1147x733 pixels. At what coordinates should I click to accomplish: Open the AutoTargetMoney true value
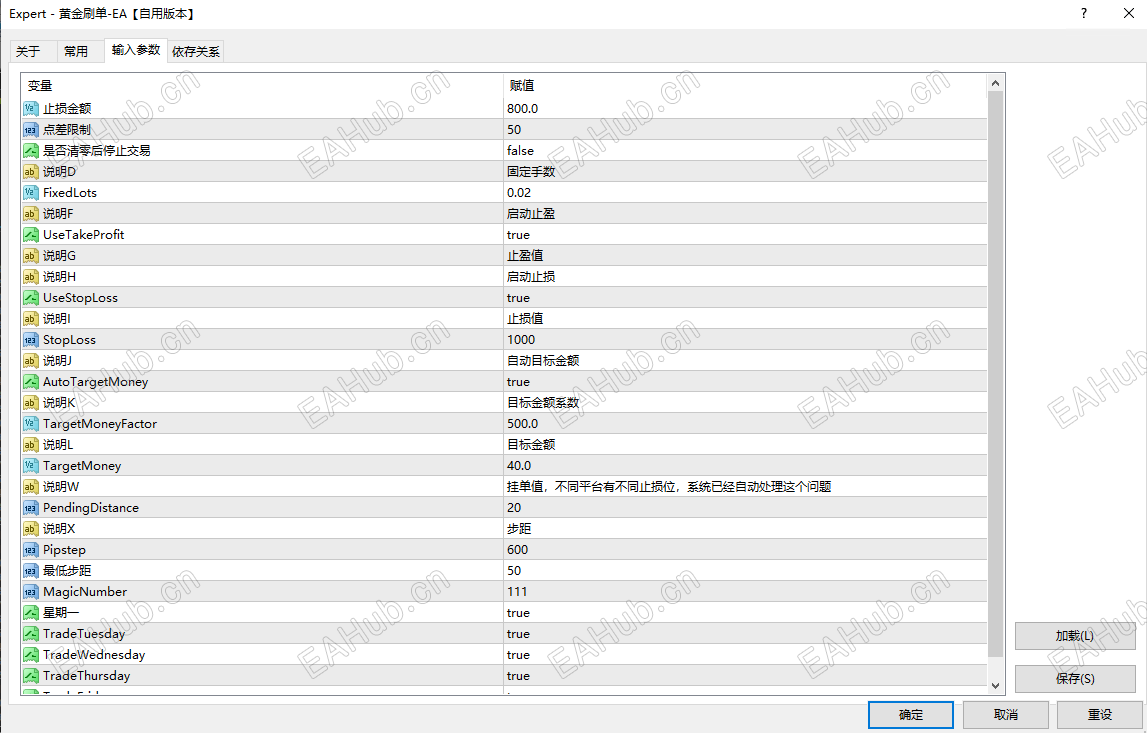(745, 382)
